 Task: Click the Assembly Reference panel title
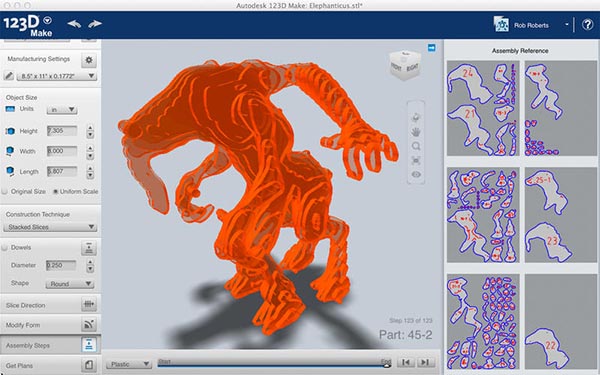pyautogui.click(x=520, y=51)
